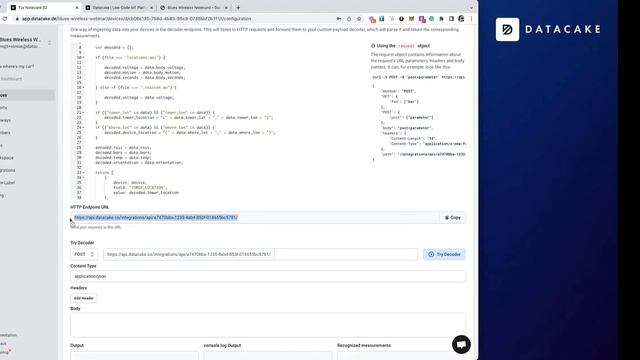Reload the current page
The image size is (640, 360).
[5, 19]
